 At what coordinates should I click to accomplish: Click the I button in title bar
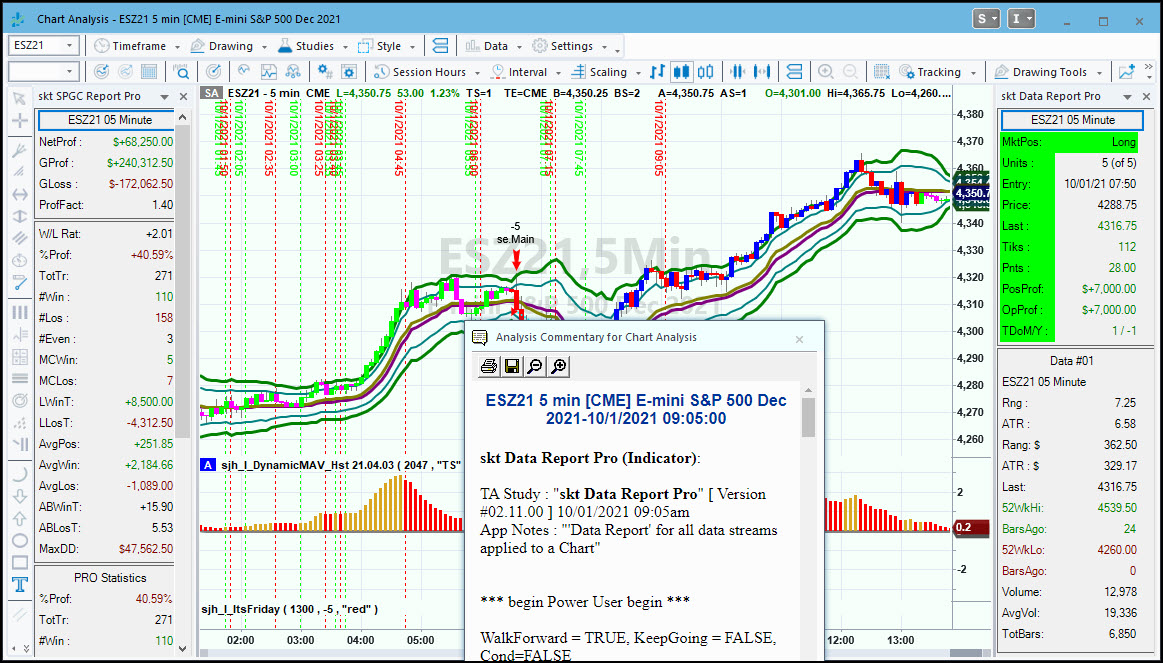(x=1021, y=19)
